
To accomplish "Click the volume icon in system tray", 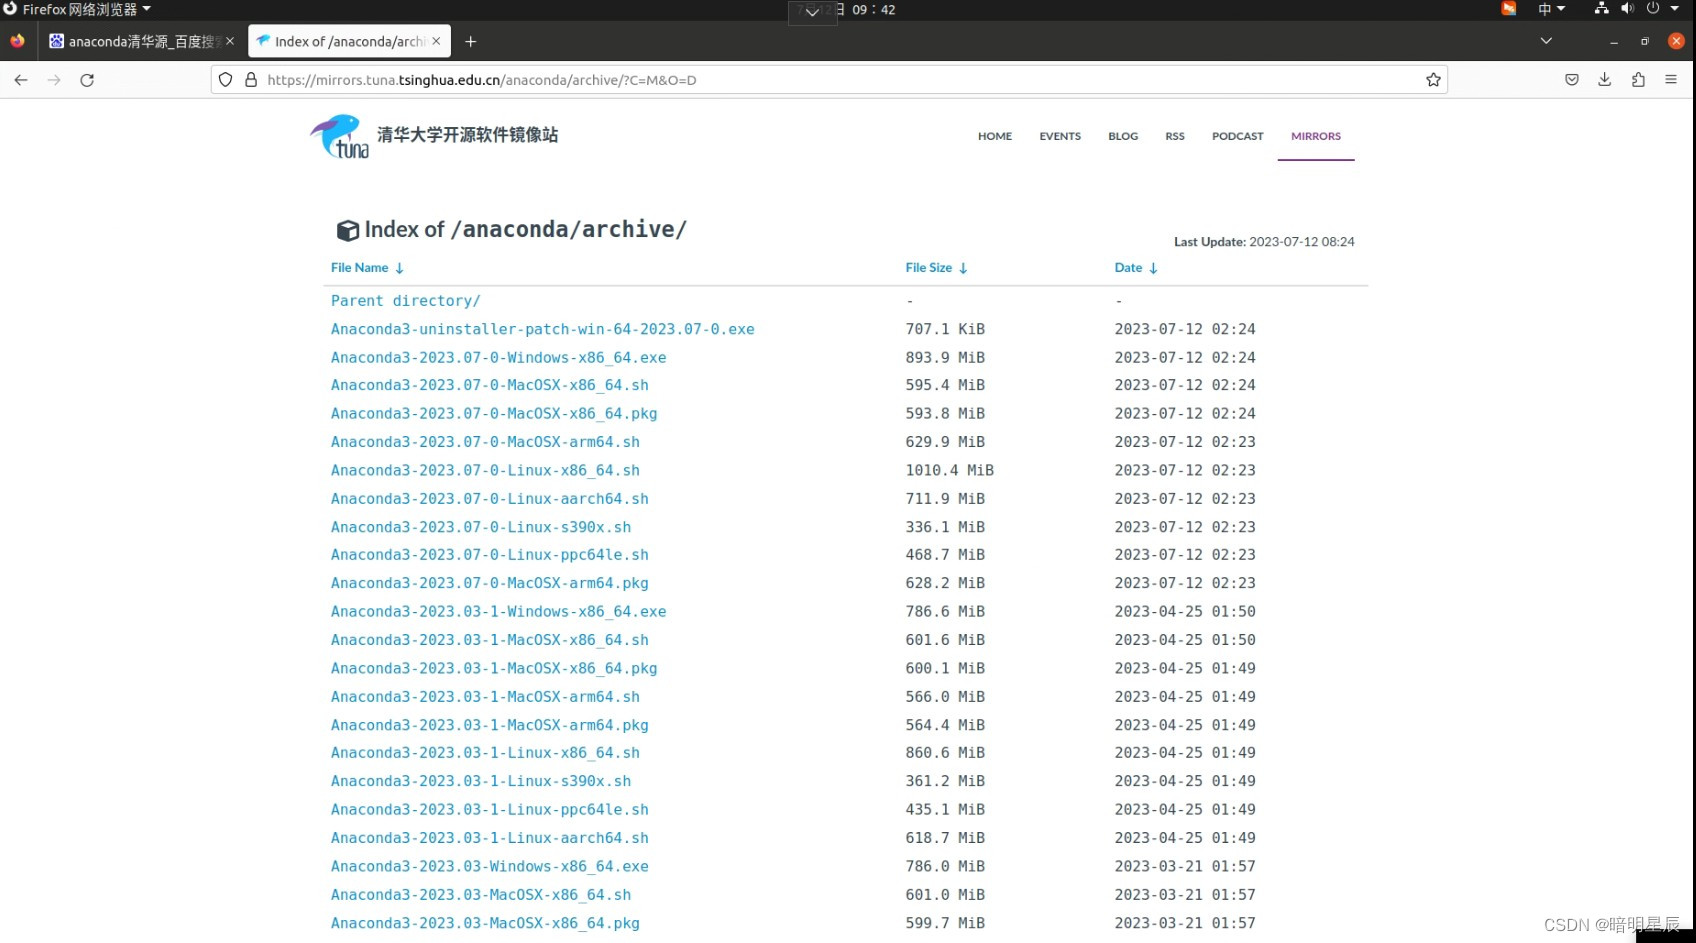I will (x=1627, y=9).
